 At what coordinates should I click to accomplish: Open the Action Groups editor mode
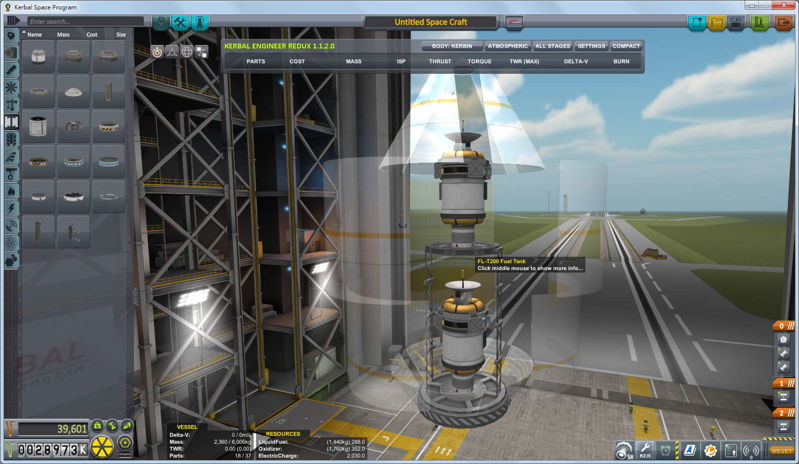[x=180, y=22]
